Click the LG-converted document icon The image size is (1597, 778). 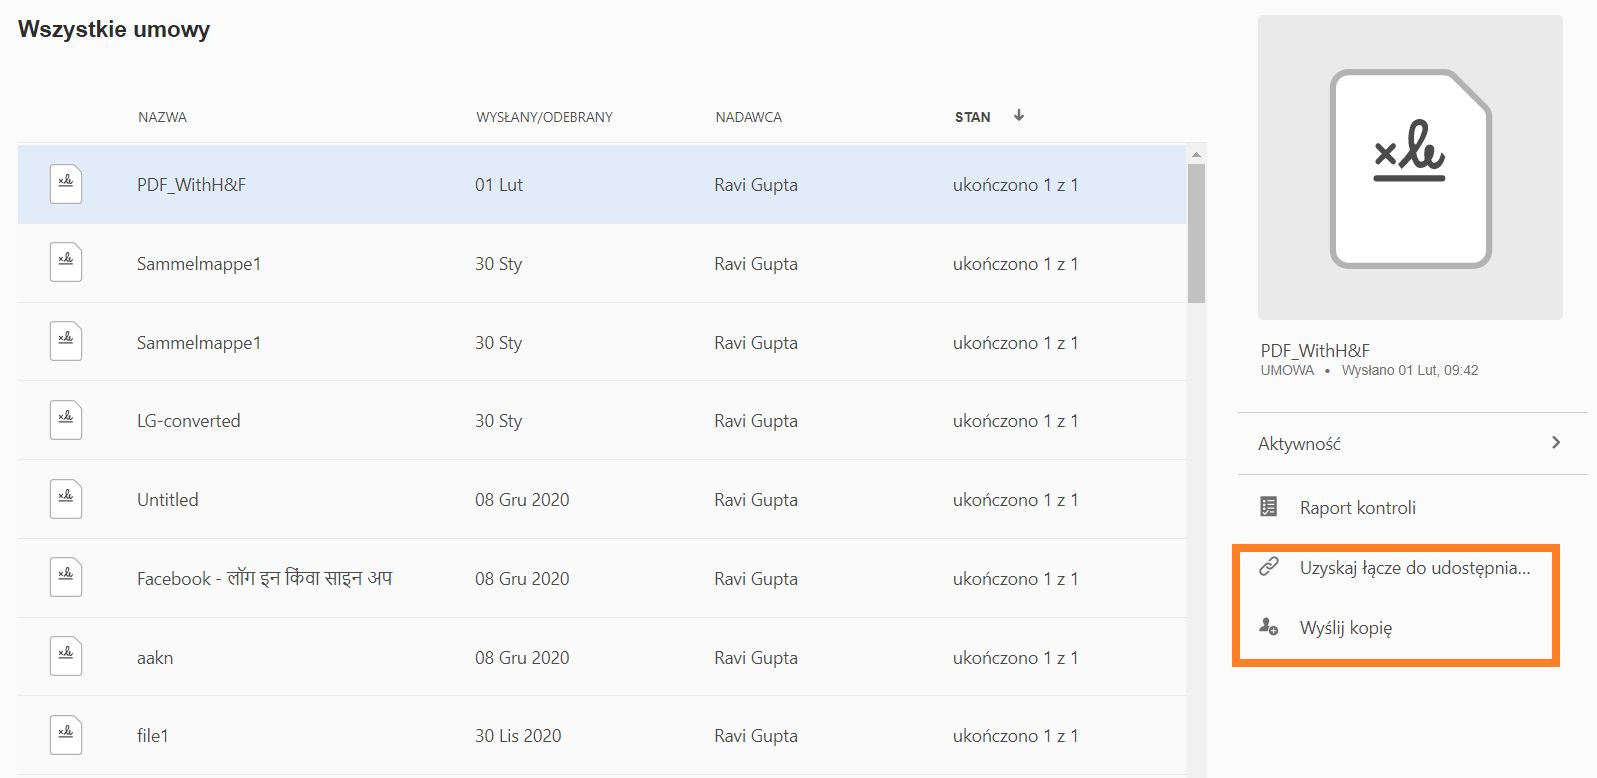click(x=66, y=420)
